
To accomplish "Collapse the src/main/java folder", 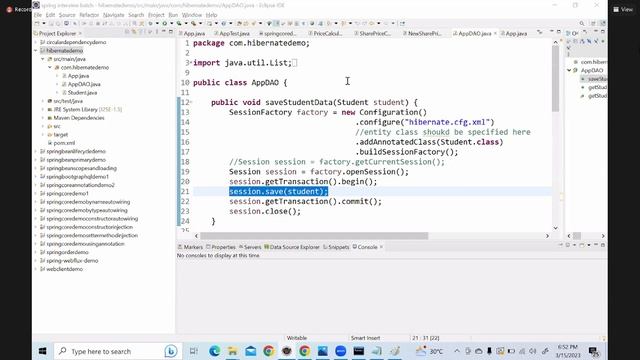I will coord(43,59).
